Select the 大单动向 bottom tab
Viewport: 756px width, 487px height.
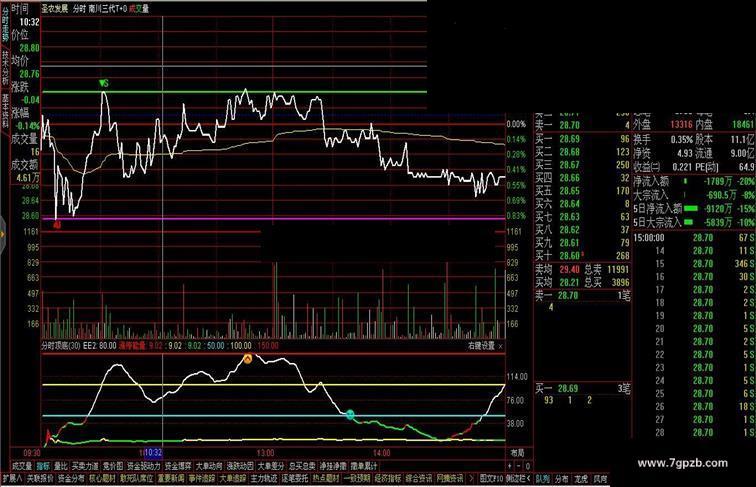click(209, 466)
